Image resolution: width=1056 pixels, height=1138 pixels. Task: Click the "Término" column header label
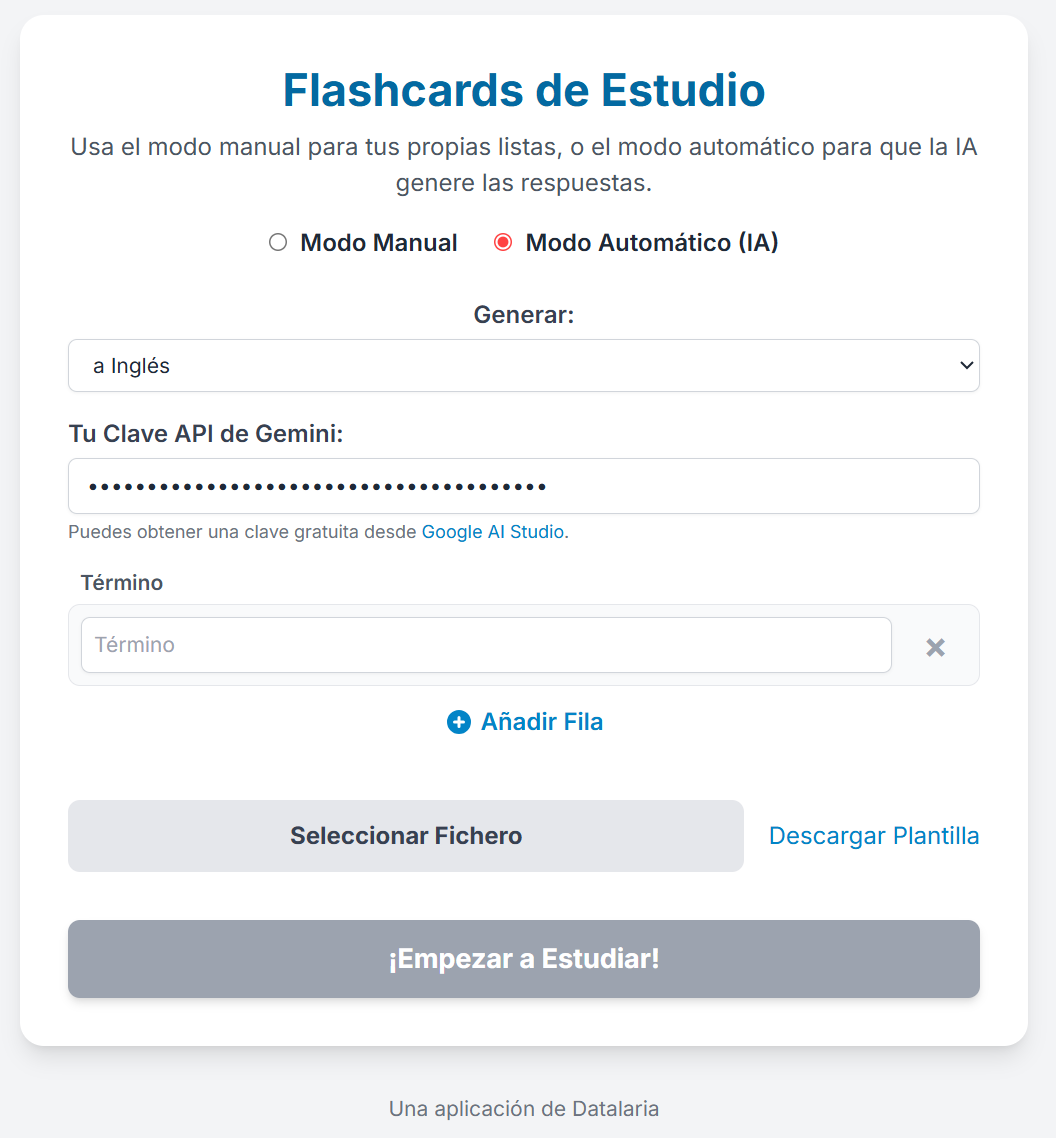[122, 582]
